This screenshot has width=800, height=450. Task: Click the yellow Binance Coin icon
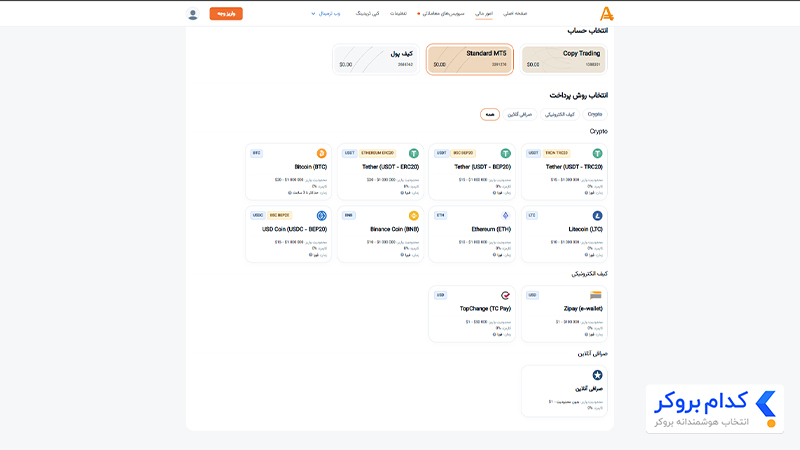pyautogui.click(x=413, y=215)
